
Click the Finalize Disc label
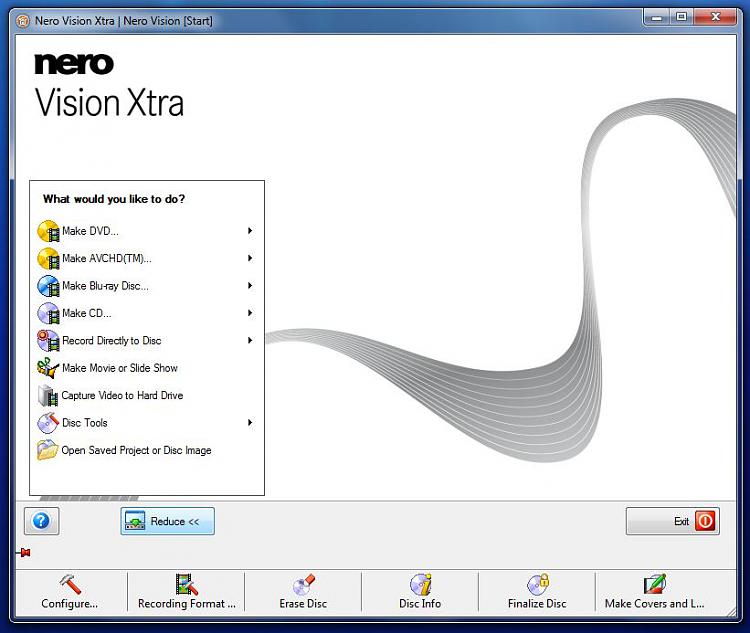click(x=537, y=604)
